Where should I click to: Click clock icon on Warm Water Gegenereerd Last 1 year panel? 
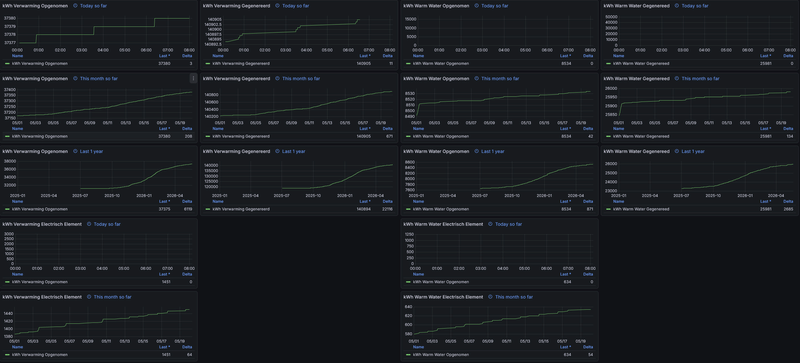click(677, 151)
